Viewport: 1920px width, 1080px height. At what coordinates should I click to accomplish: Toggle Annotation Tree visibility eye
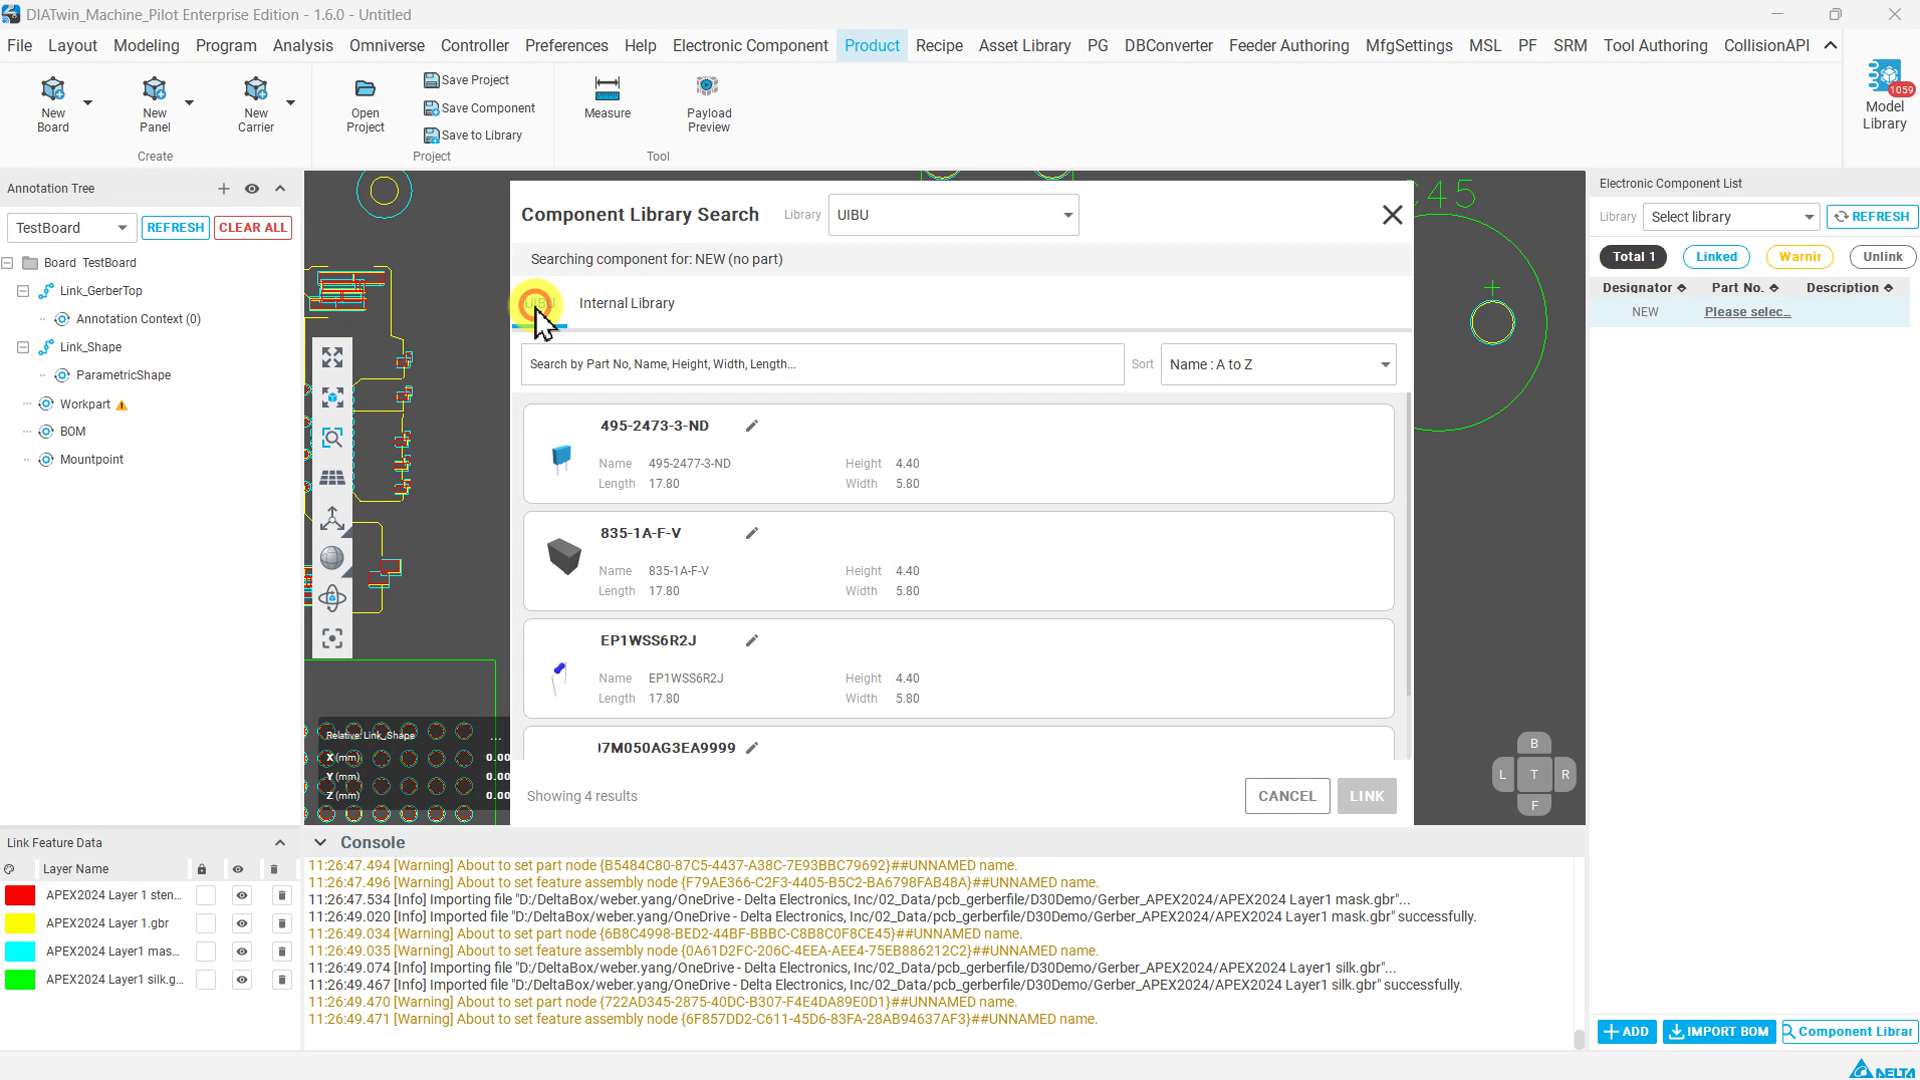252,188
